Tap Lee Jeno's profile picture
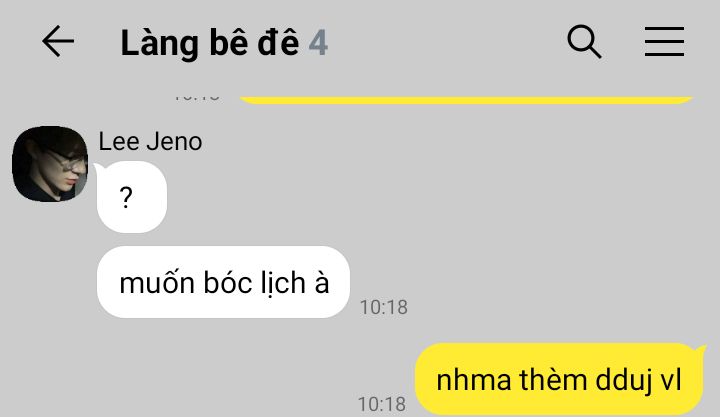720x417 pixels. tap(50, 163)
